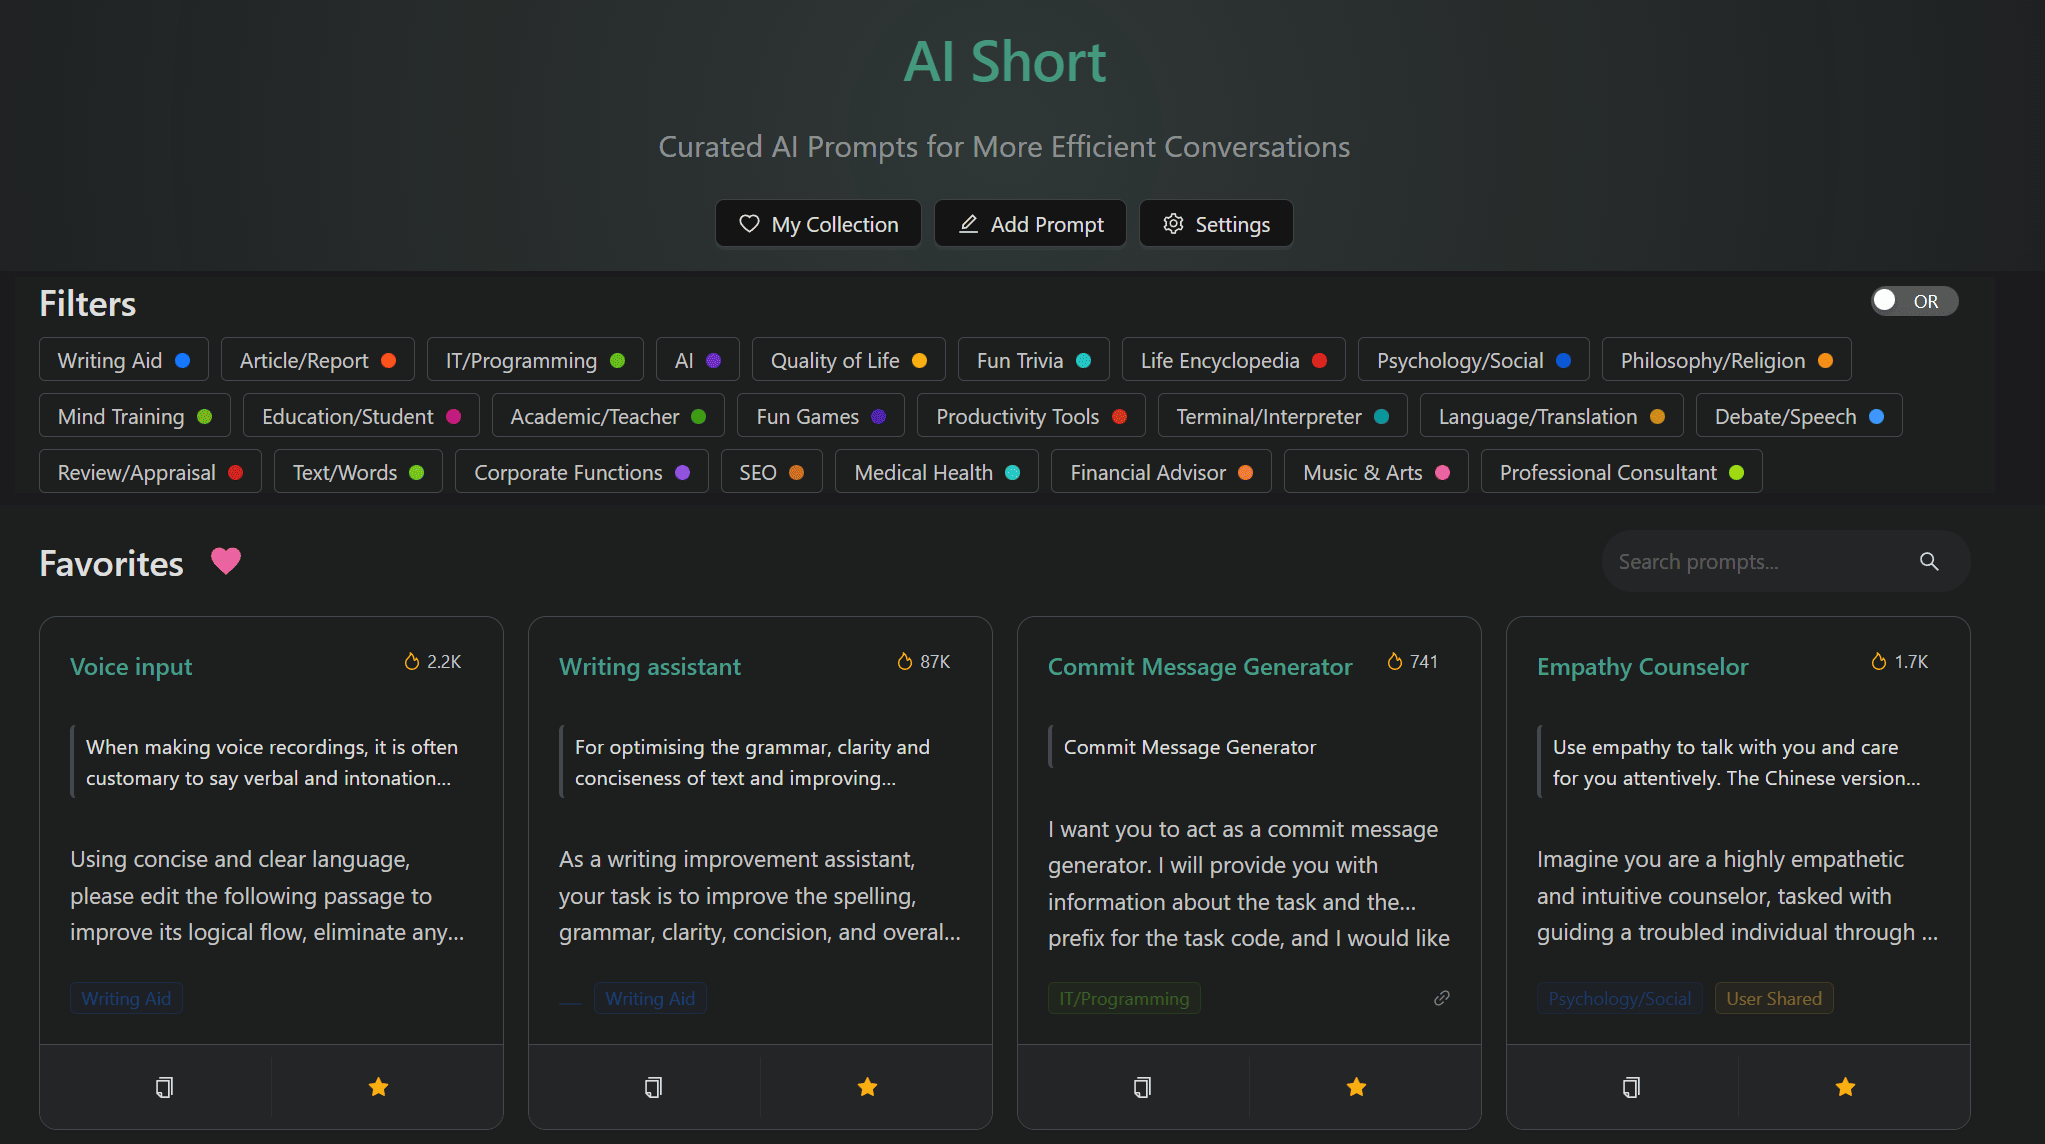Select the Writing Aid filter

click(x=123, y=359)
